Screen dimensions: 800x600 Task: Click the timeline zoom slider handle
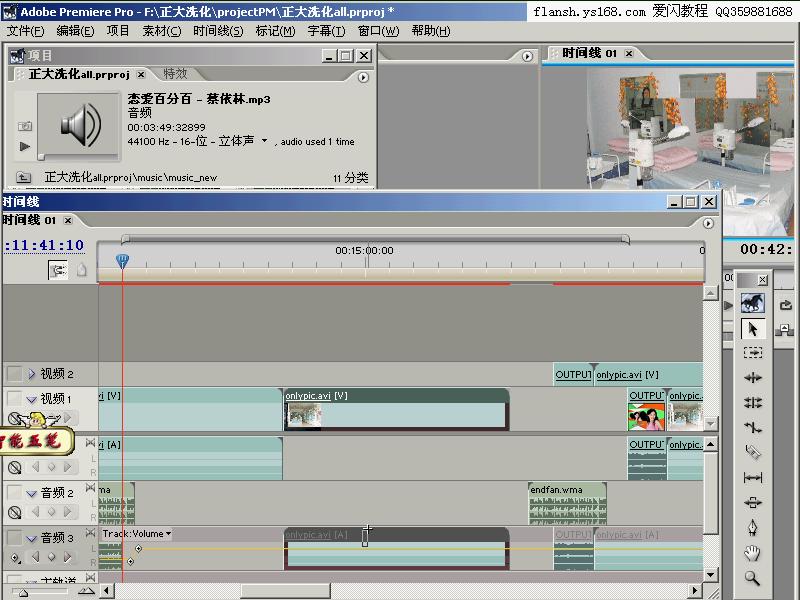(x=23, y=593)
